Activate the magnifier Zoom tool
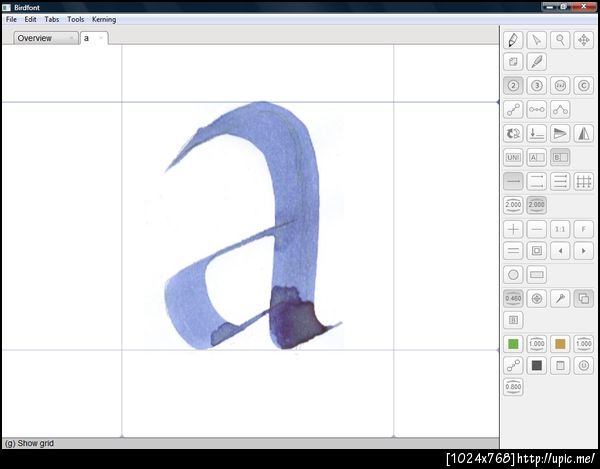Viewport: 600px width, 469px height. click(560, 40)
